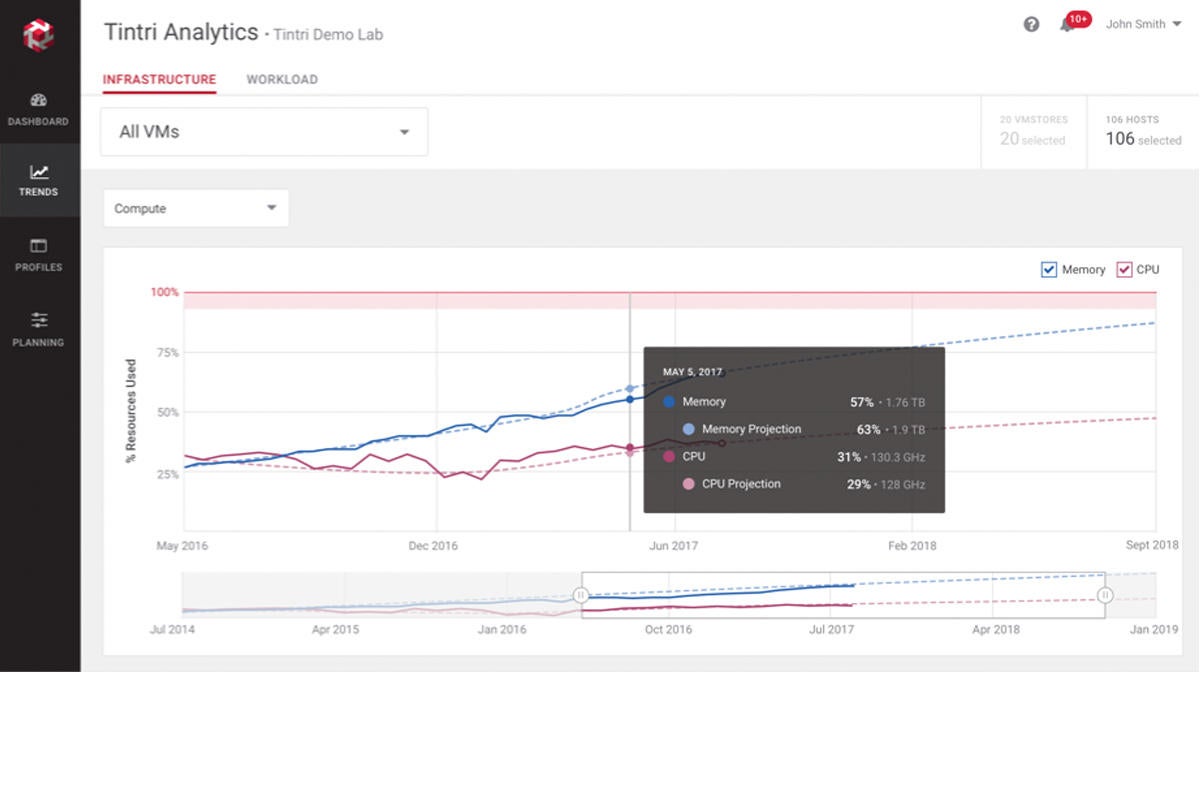Open the Dashboard sidebar icon
Image resolution: width=1200 pixels, height=800 pixels.
(x=39, y=100)
